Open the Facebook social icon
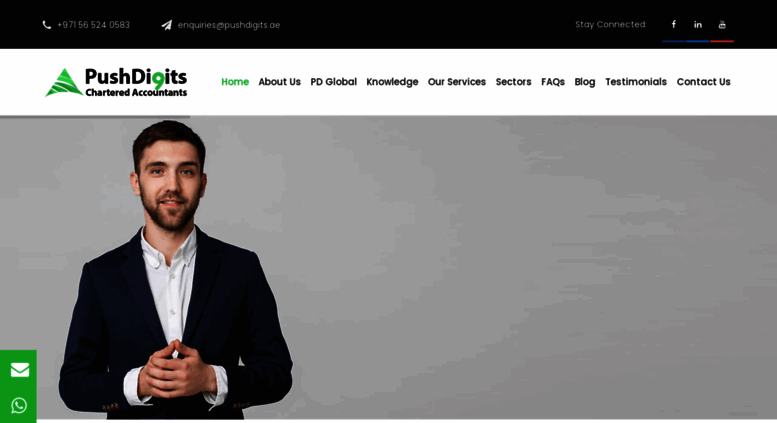The image size is (777, 423). (x=673, y=24)
